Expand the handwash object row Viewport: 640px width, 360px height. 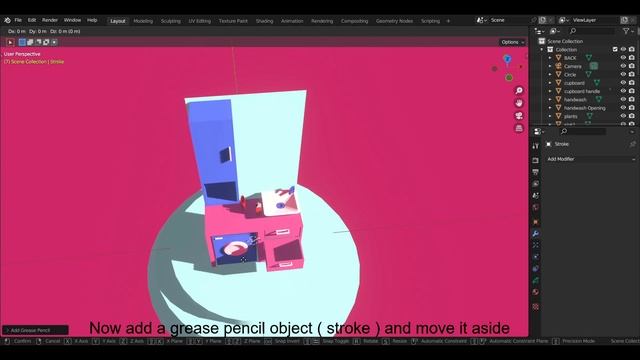point(550,100)
